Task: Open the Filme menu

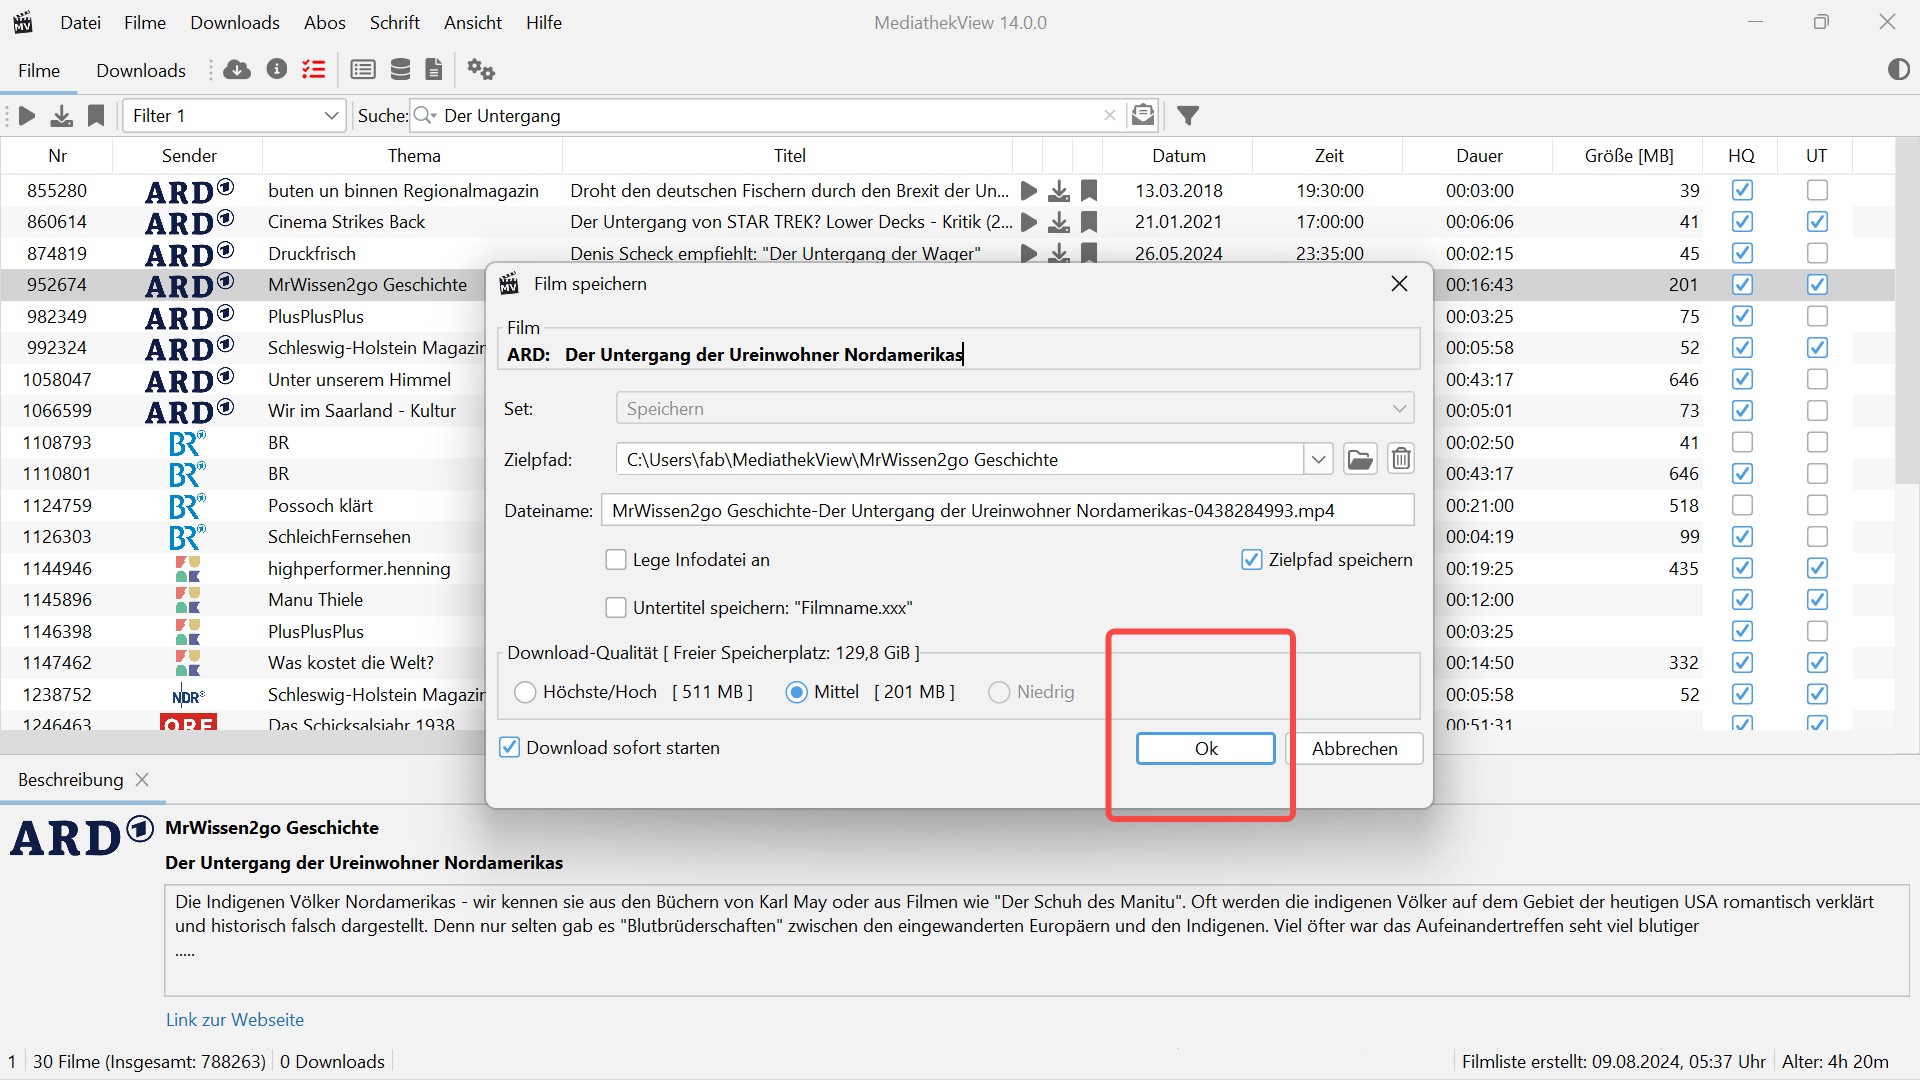Action: pyautogui.click(x=145, y=22)
